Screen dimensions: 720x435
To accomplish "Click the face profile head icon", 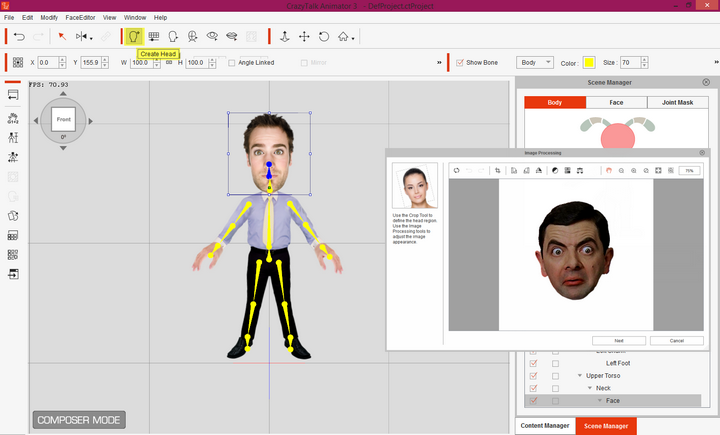I will click(173, 36).
